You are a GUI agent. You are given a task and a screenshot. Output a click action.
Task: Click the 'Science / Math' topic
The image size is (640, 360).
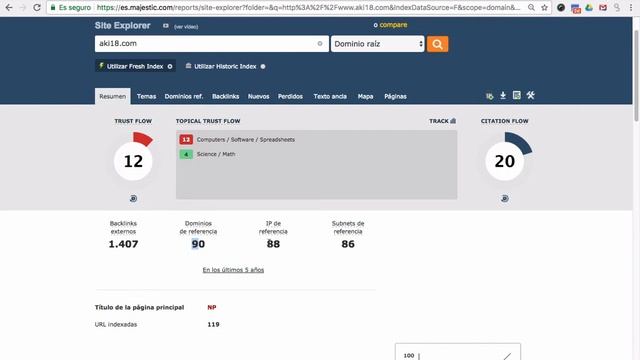216,154
